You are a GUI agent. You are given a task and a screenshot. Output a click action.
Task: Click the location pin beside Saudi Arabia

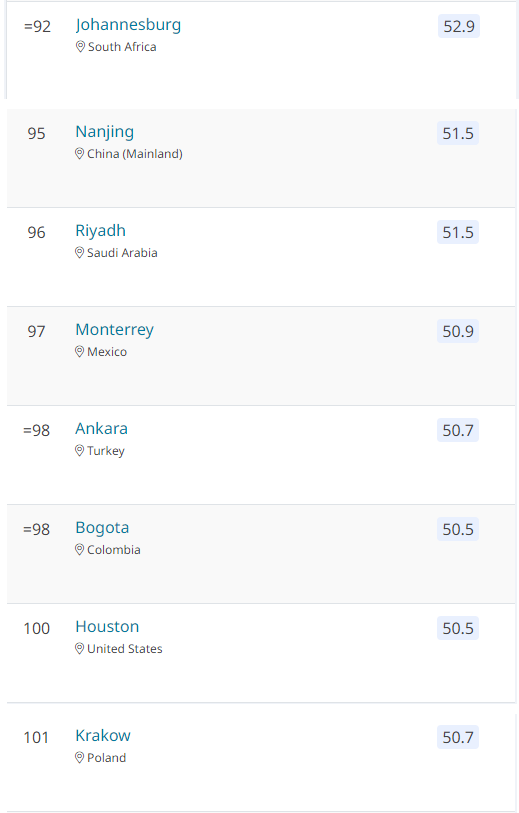pyautogui.click(x=79, y=253)
